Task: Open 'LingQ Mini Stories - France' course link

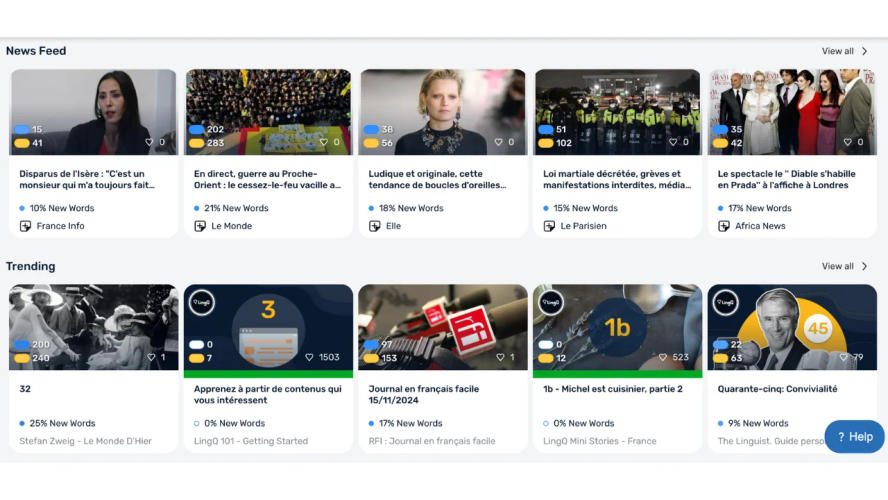Action: click(600, 441)
